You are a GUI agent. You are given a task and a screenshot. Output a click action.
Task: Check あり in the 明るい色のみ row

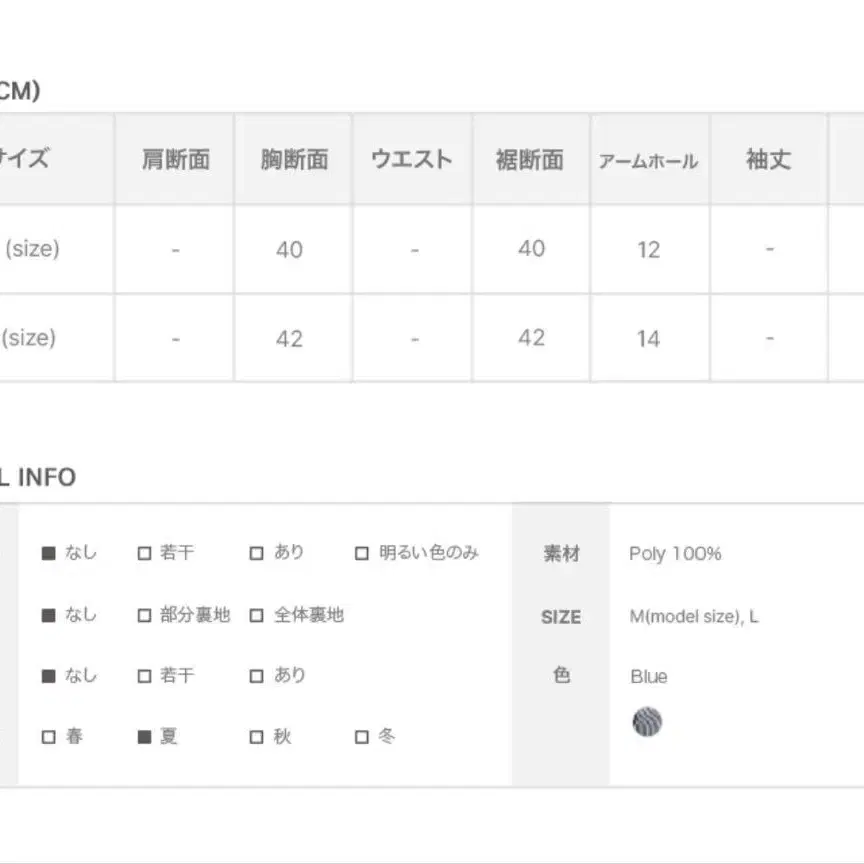tap(256, 553)
